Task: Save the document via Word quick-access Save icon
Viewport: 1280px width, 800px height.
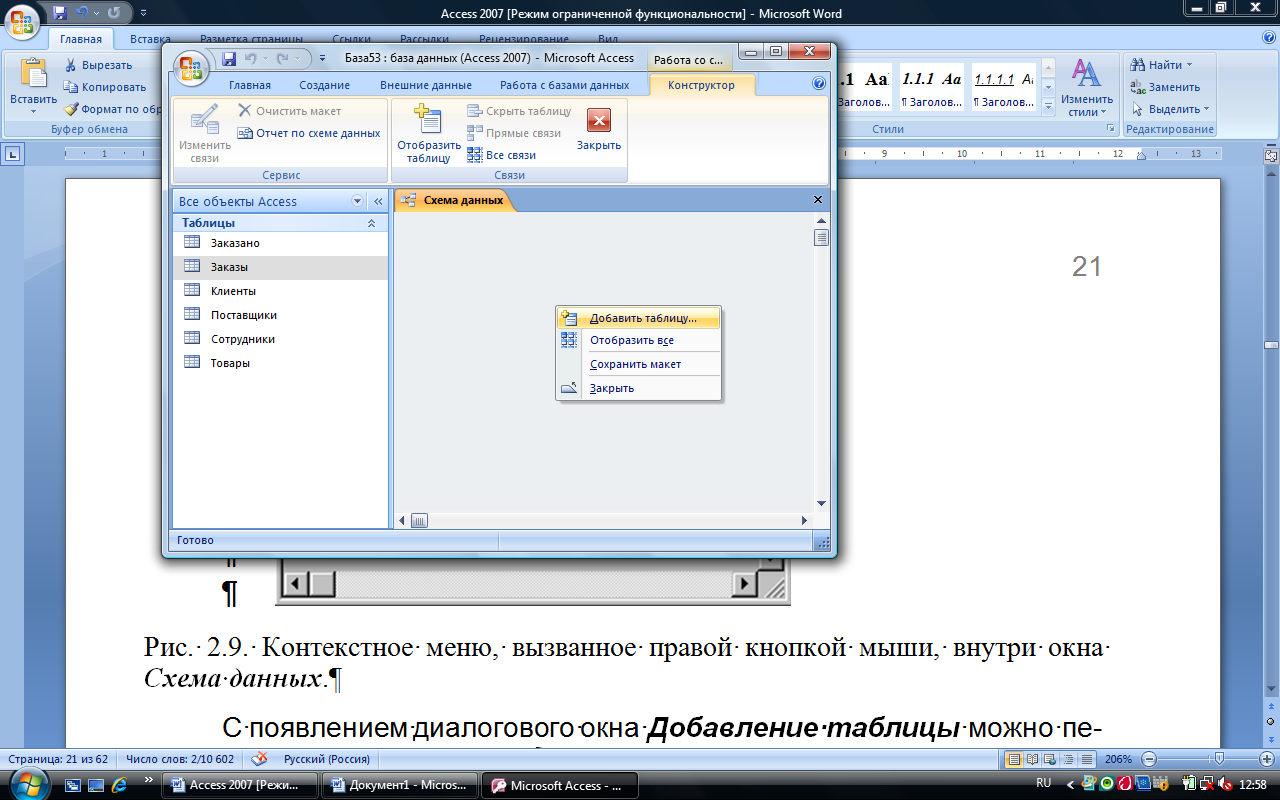Action: tap(59, 14)
